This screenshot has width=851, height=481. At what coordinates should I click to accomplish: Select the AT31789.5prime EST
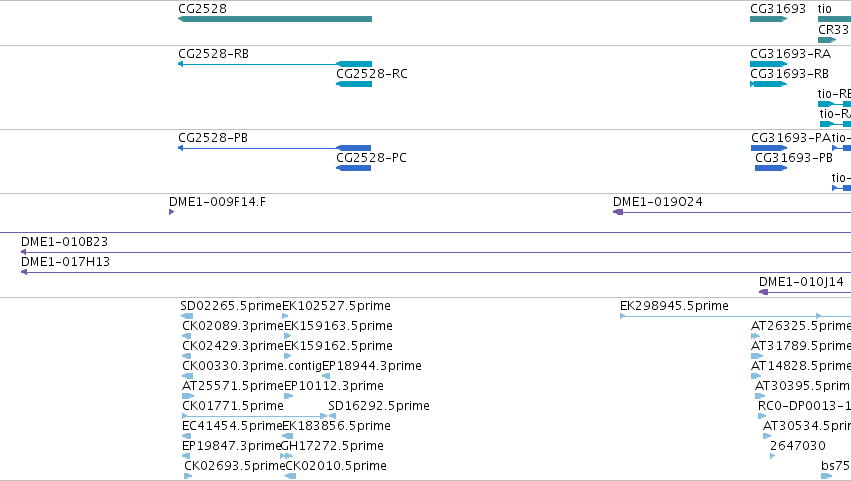(x=757, y=356)
